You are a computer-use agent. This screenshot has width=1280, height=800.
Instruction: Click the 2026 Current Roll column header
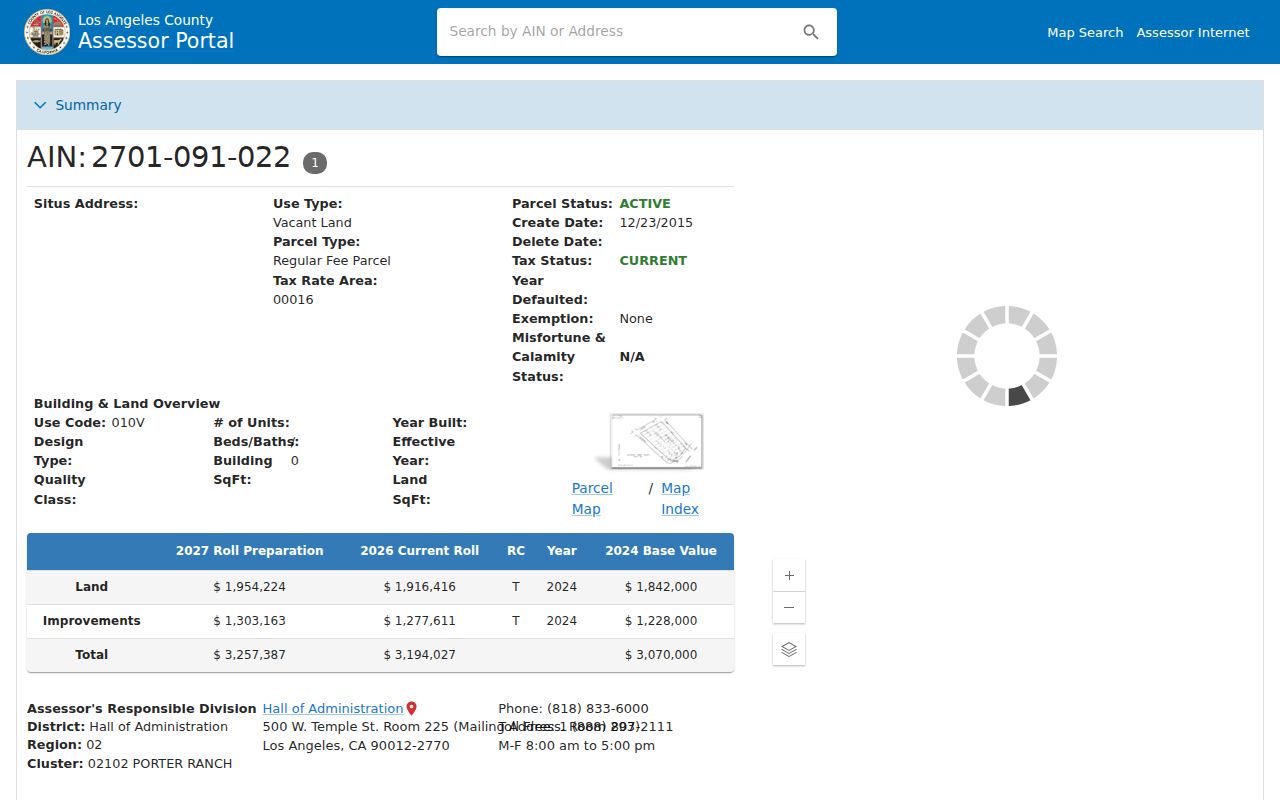[420, 551]
